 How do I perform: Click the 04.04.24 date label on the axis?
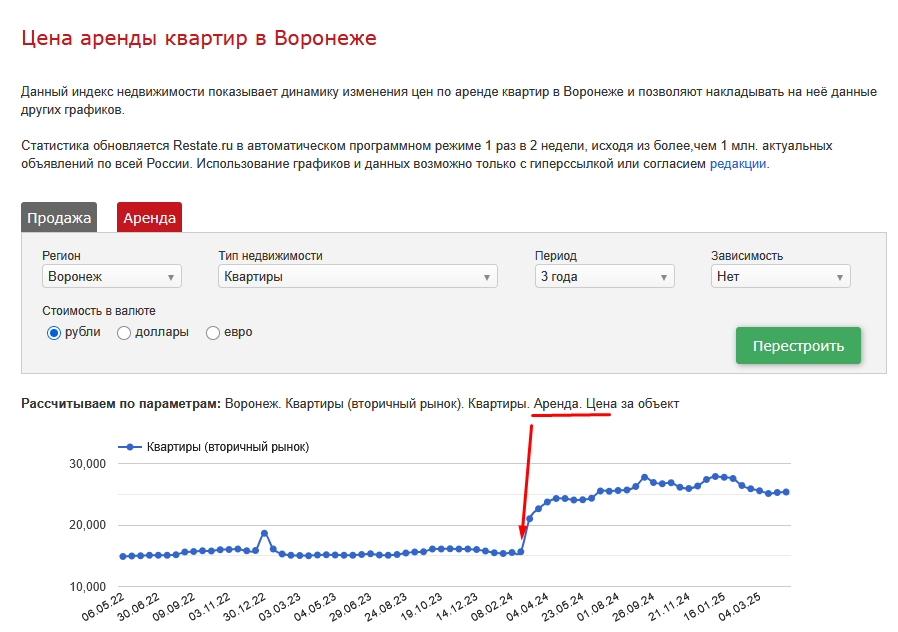point(528,607)
